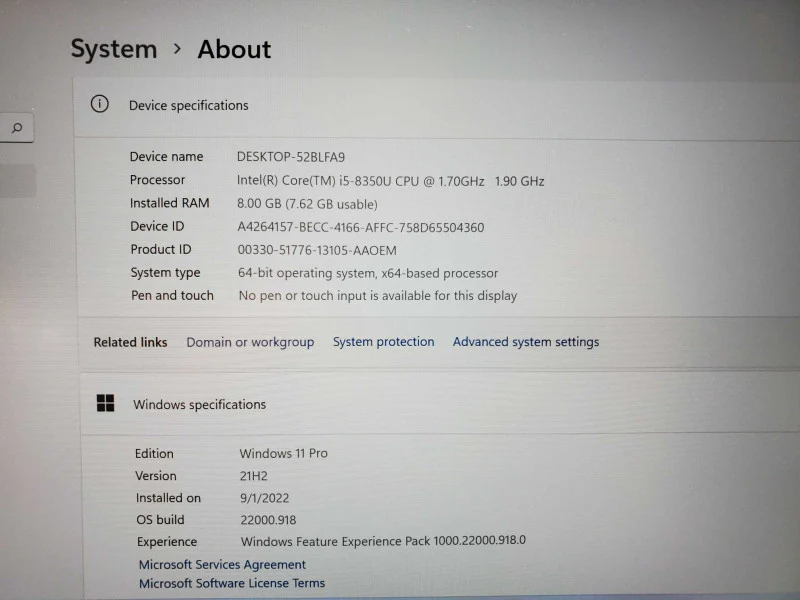Expand the Device specifications section header

437,108
